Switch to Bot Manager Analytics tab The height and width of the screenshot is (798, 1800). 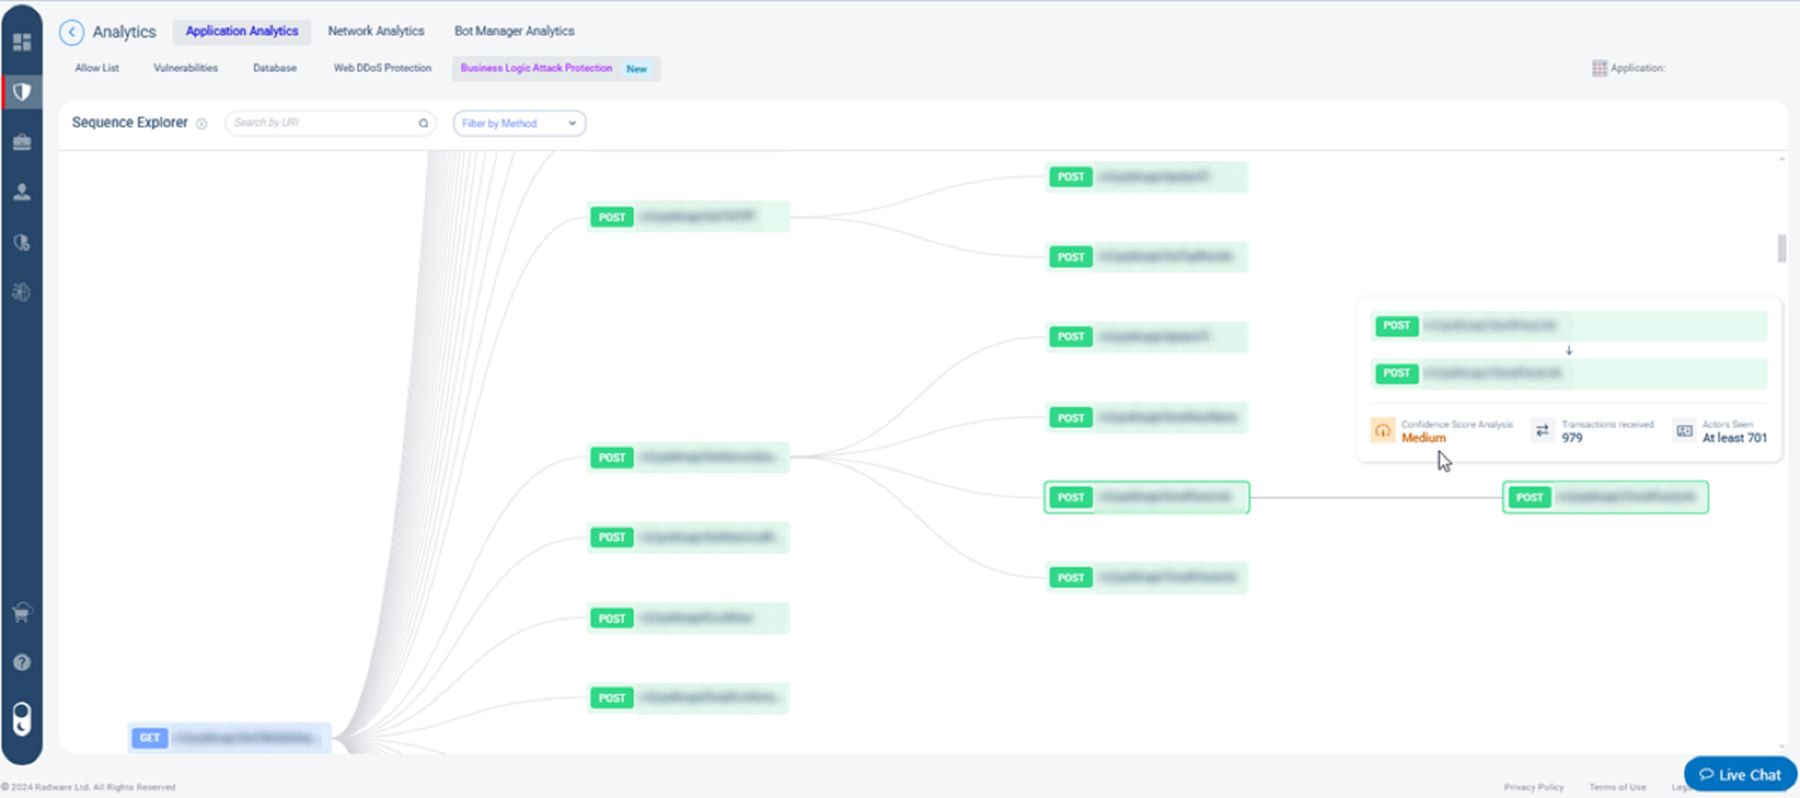pos(514,31)
